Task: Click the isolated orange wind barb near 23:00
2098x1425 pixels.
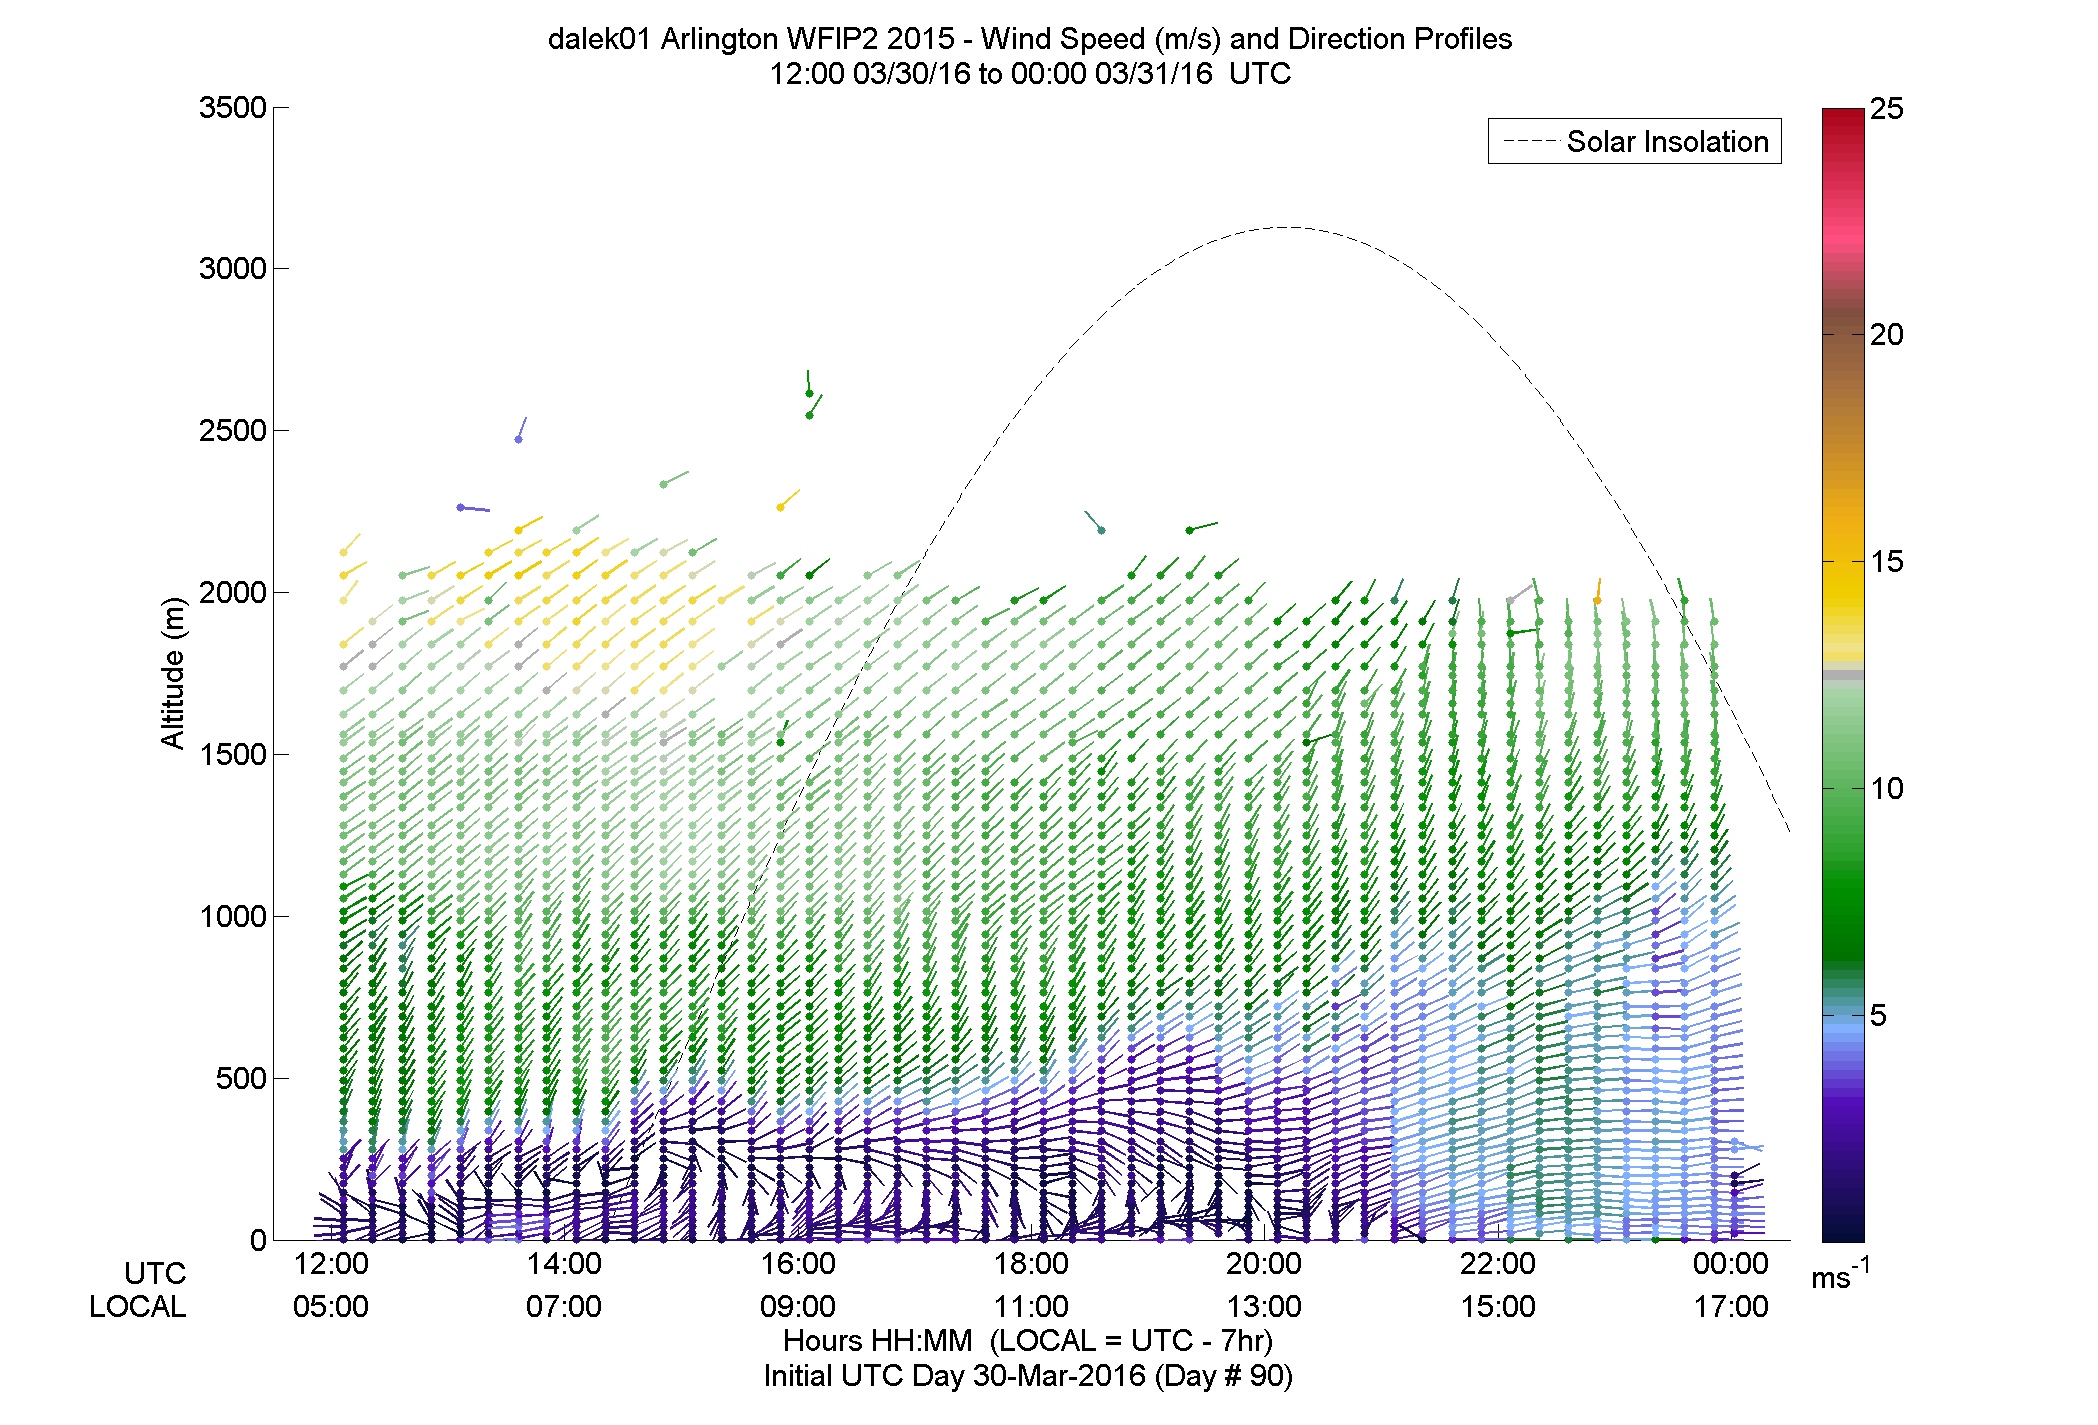Action: [x=1598, y=590]
